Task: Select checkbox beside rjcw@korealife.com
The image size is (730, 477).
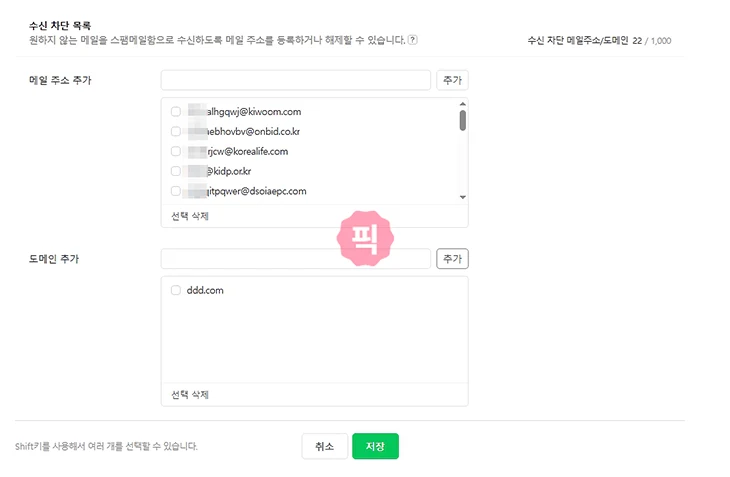Action: pyautogui.click(x=176, y=151)
